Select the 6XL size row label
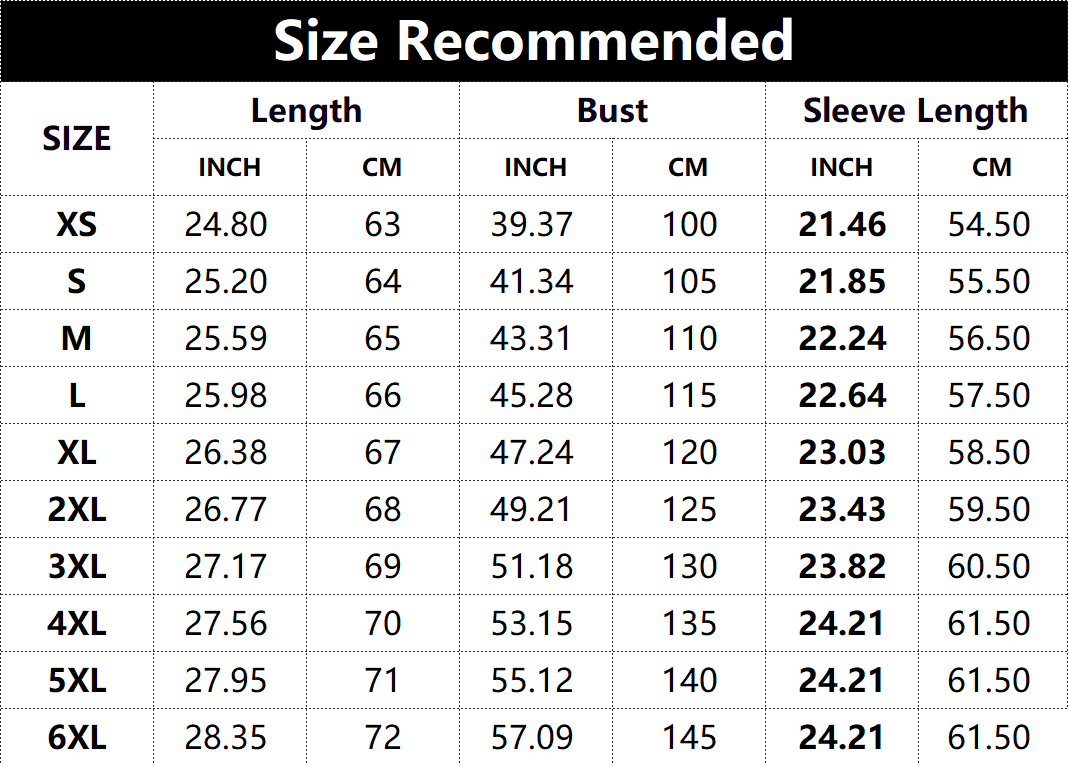 pyautogui.click(x=76, y=737)
